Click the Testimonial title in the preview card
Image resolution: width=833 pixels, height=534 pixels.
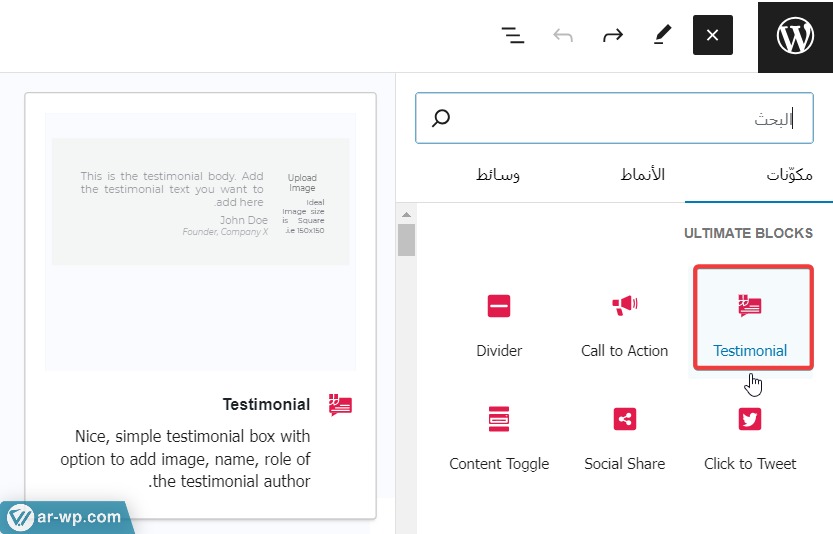(x=266, y=405)
